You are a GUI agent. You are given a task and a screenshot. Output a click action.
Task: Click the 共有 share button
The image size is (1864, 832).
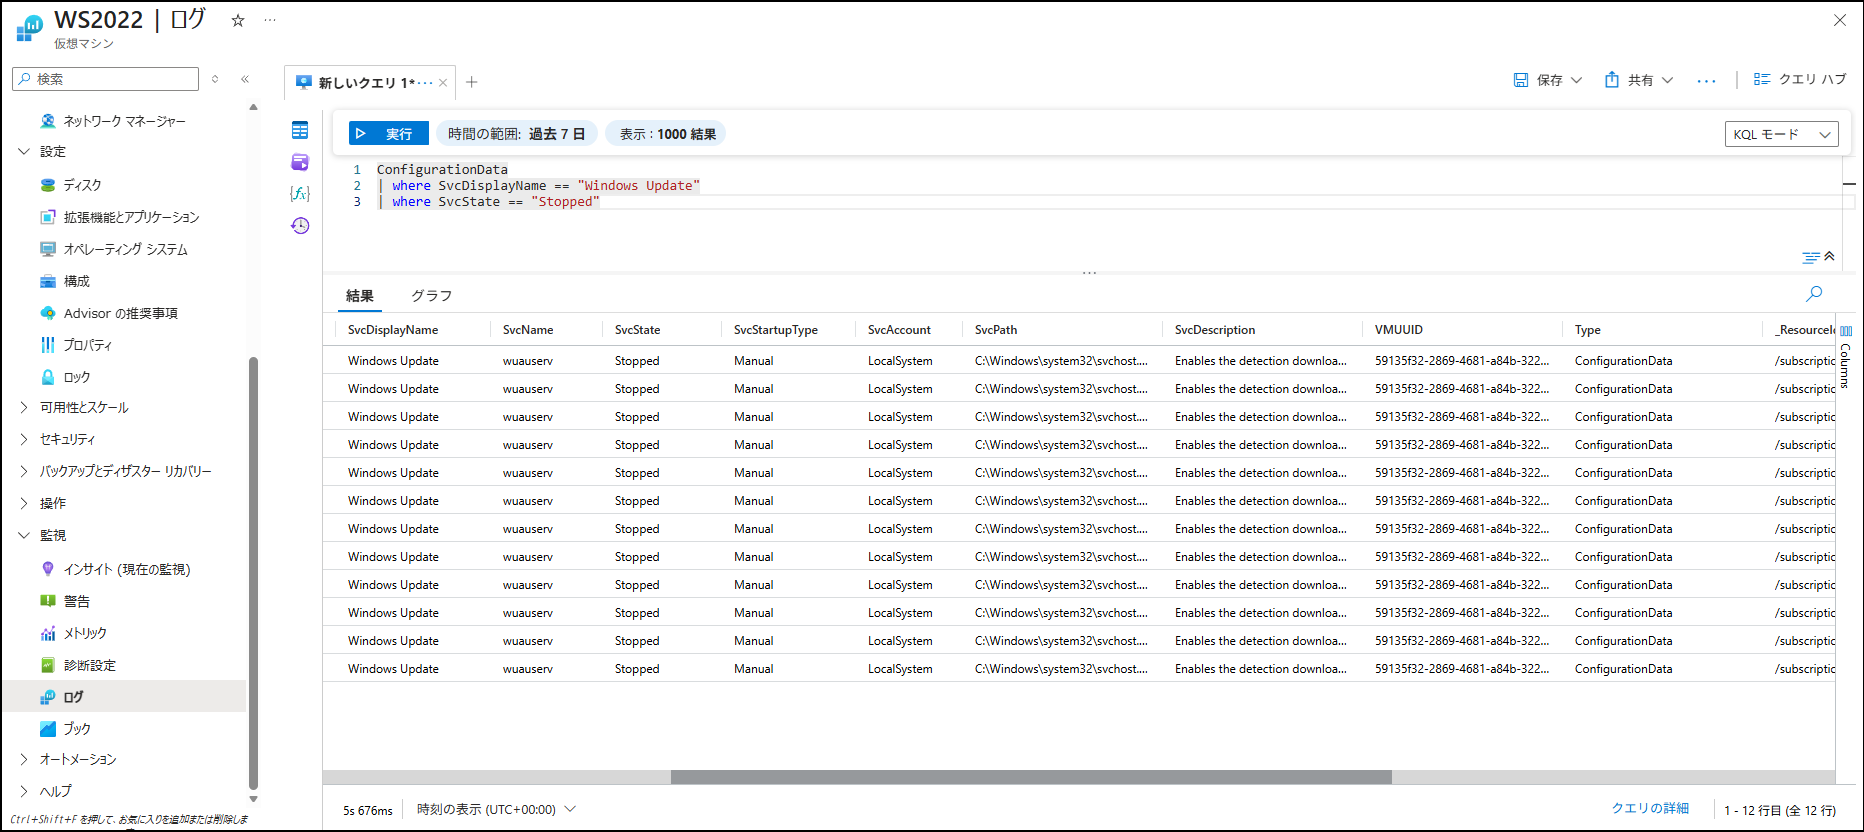1629,80
